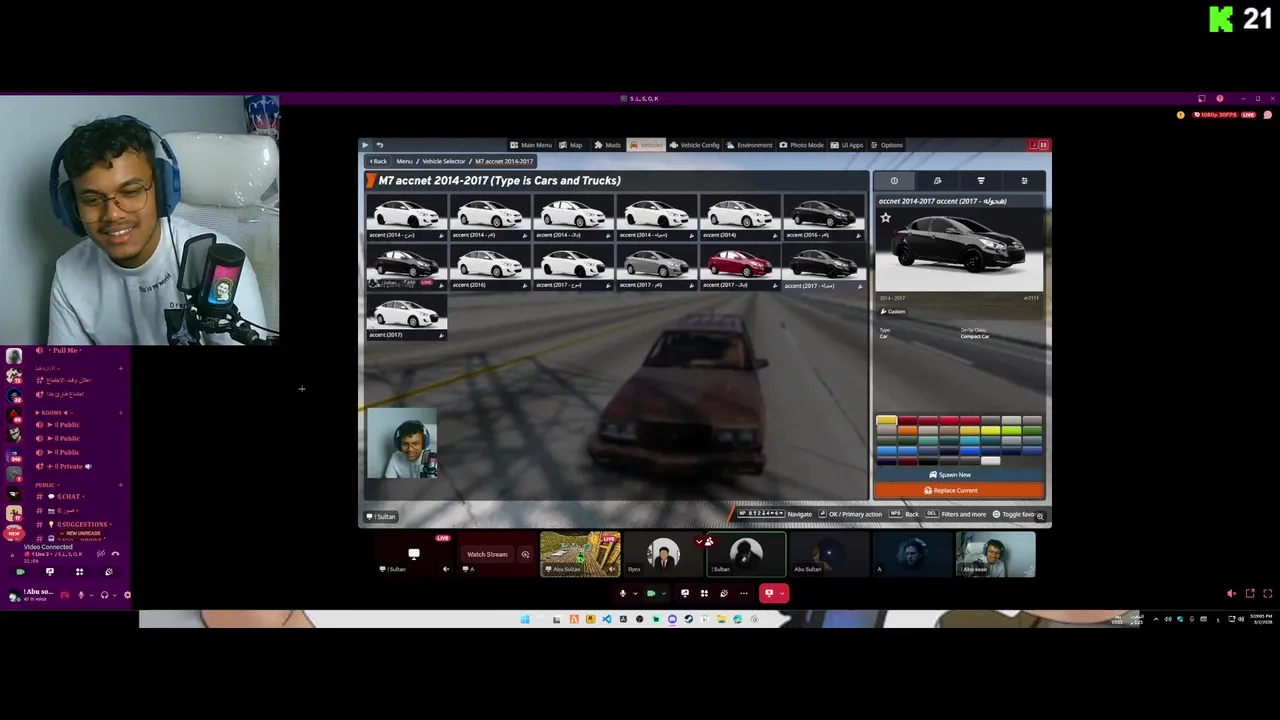Viewport: 1280px width, 720px height.
Task: Open the CHAT text channel
Action: click(x=70, y=496)
